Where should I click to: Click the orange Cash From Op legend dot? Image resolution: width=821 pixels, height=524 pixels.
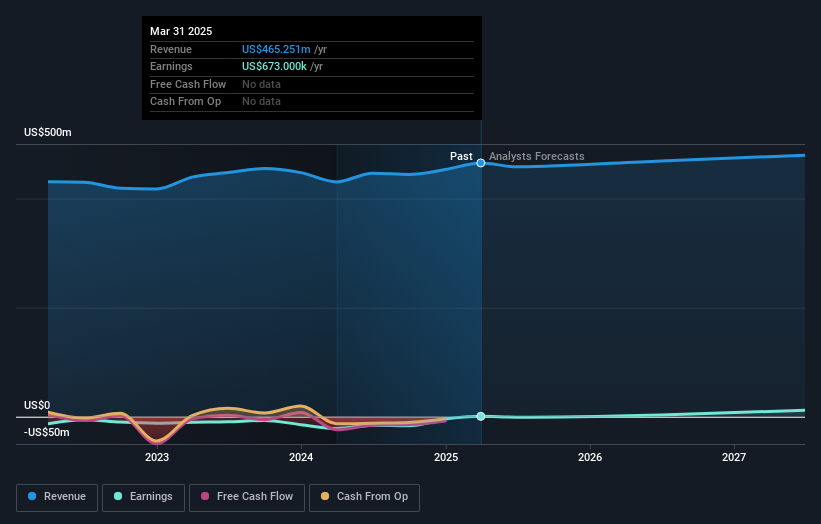(325, 496)
